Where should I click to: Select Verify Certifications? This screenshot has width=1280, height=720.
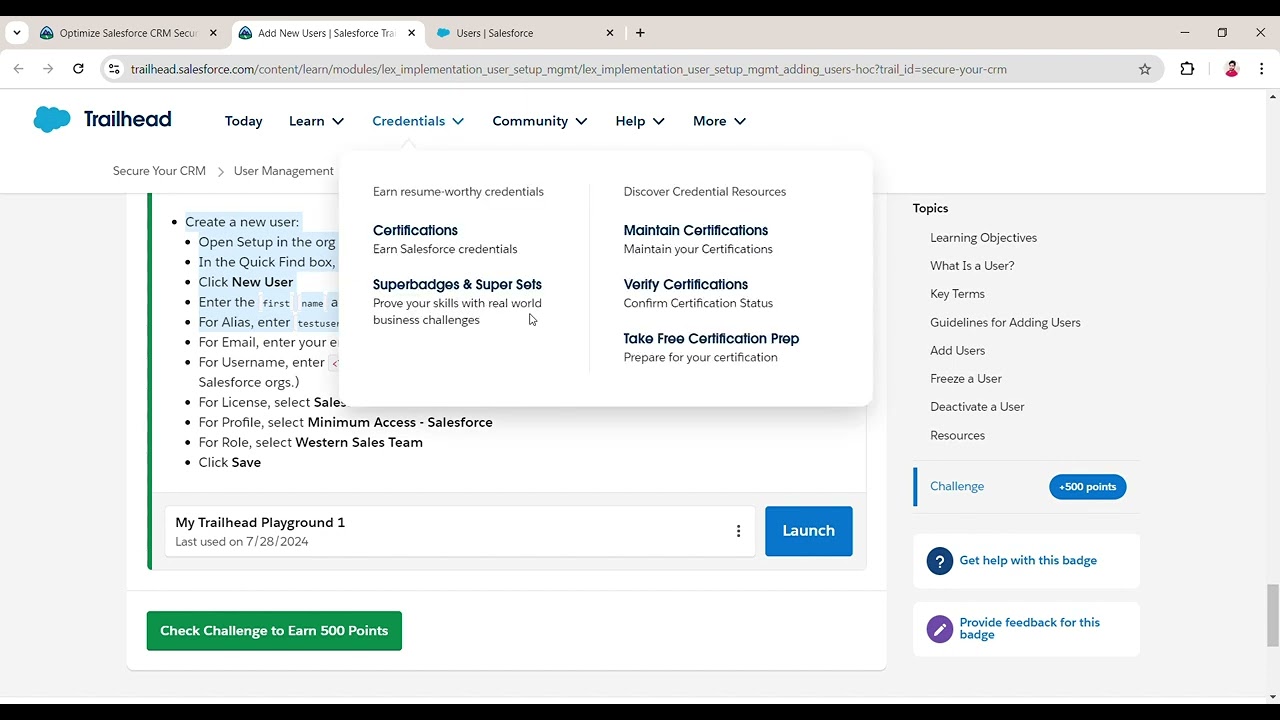coord(685,284)
